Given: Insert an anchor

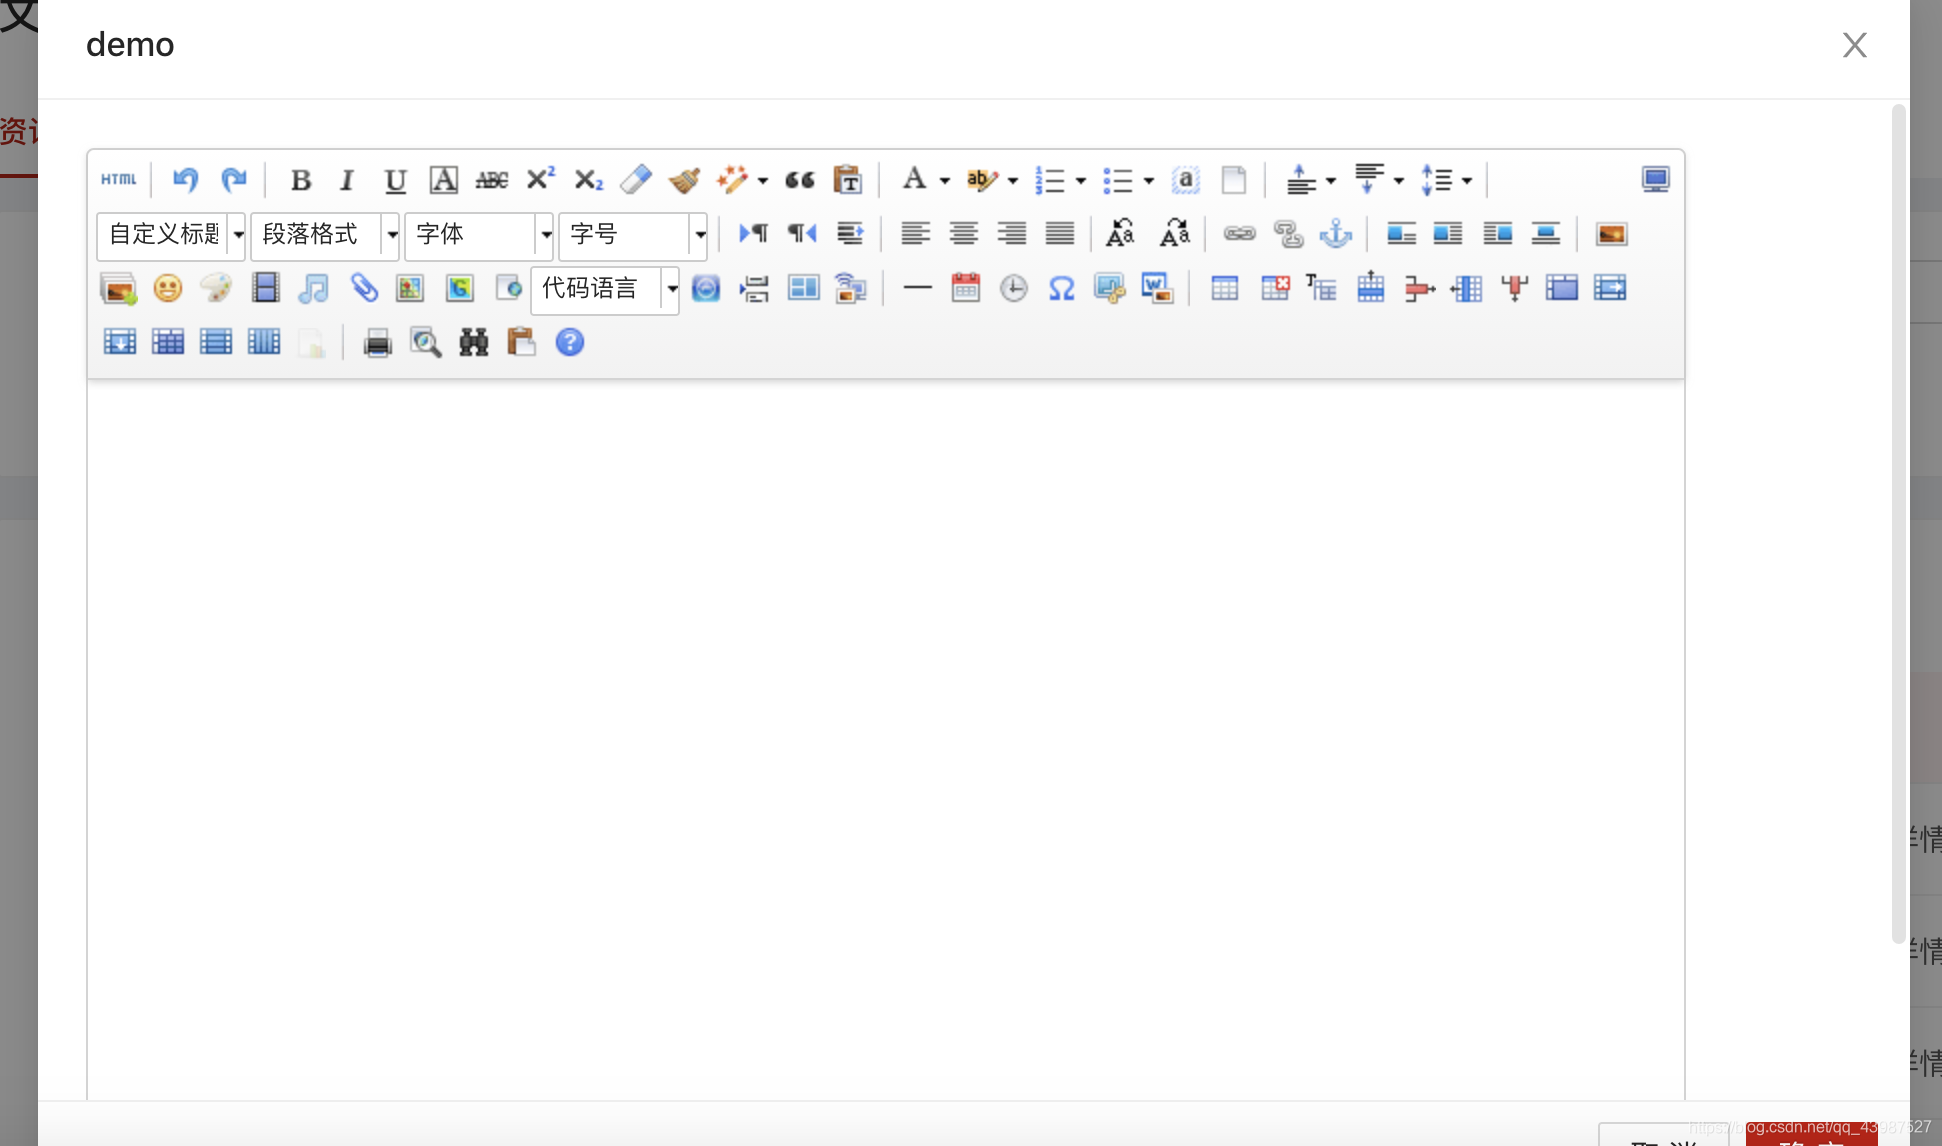Looking at the screenshot, I should 1335,234.
